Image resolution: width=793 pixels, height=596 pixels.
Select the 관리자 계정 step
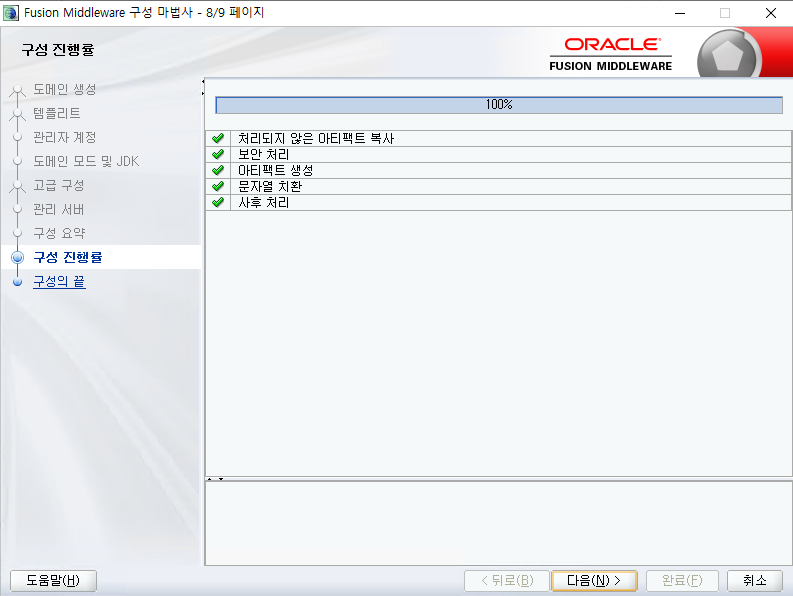[65, 137]
